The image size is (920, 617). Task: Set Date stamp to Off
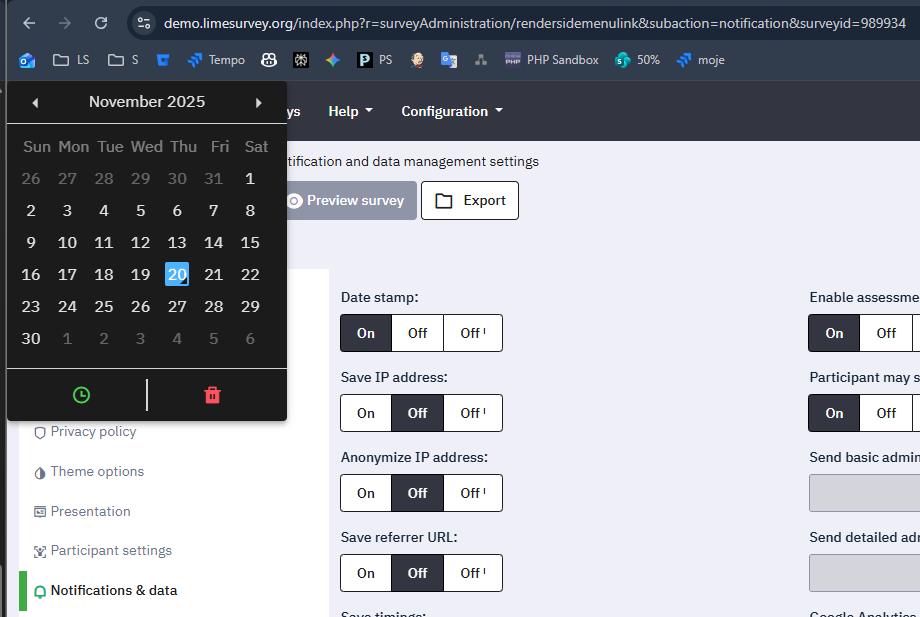tap(417, 333)
